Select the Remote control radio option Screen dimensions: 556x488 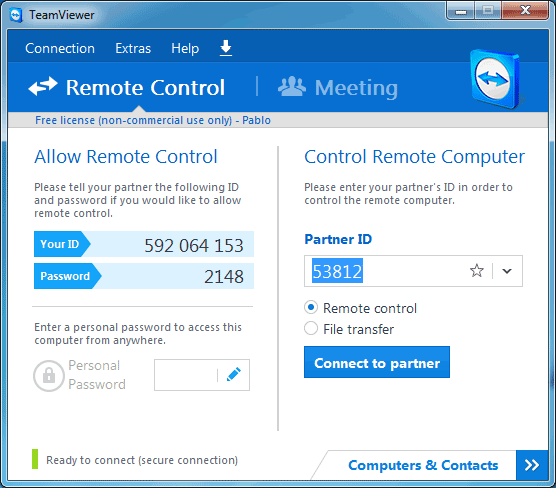(x=311, y=307)
